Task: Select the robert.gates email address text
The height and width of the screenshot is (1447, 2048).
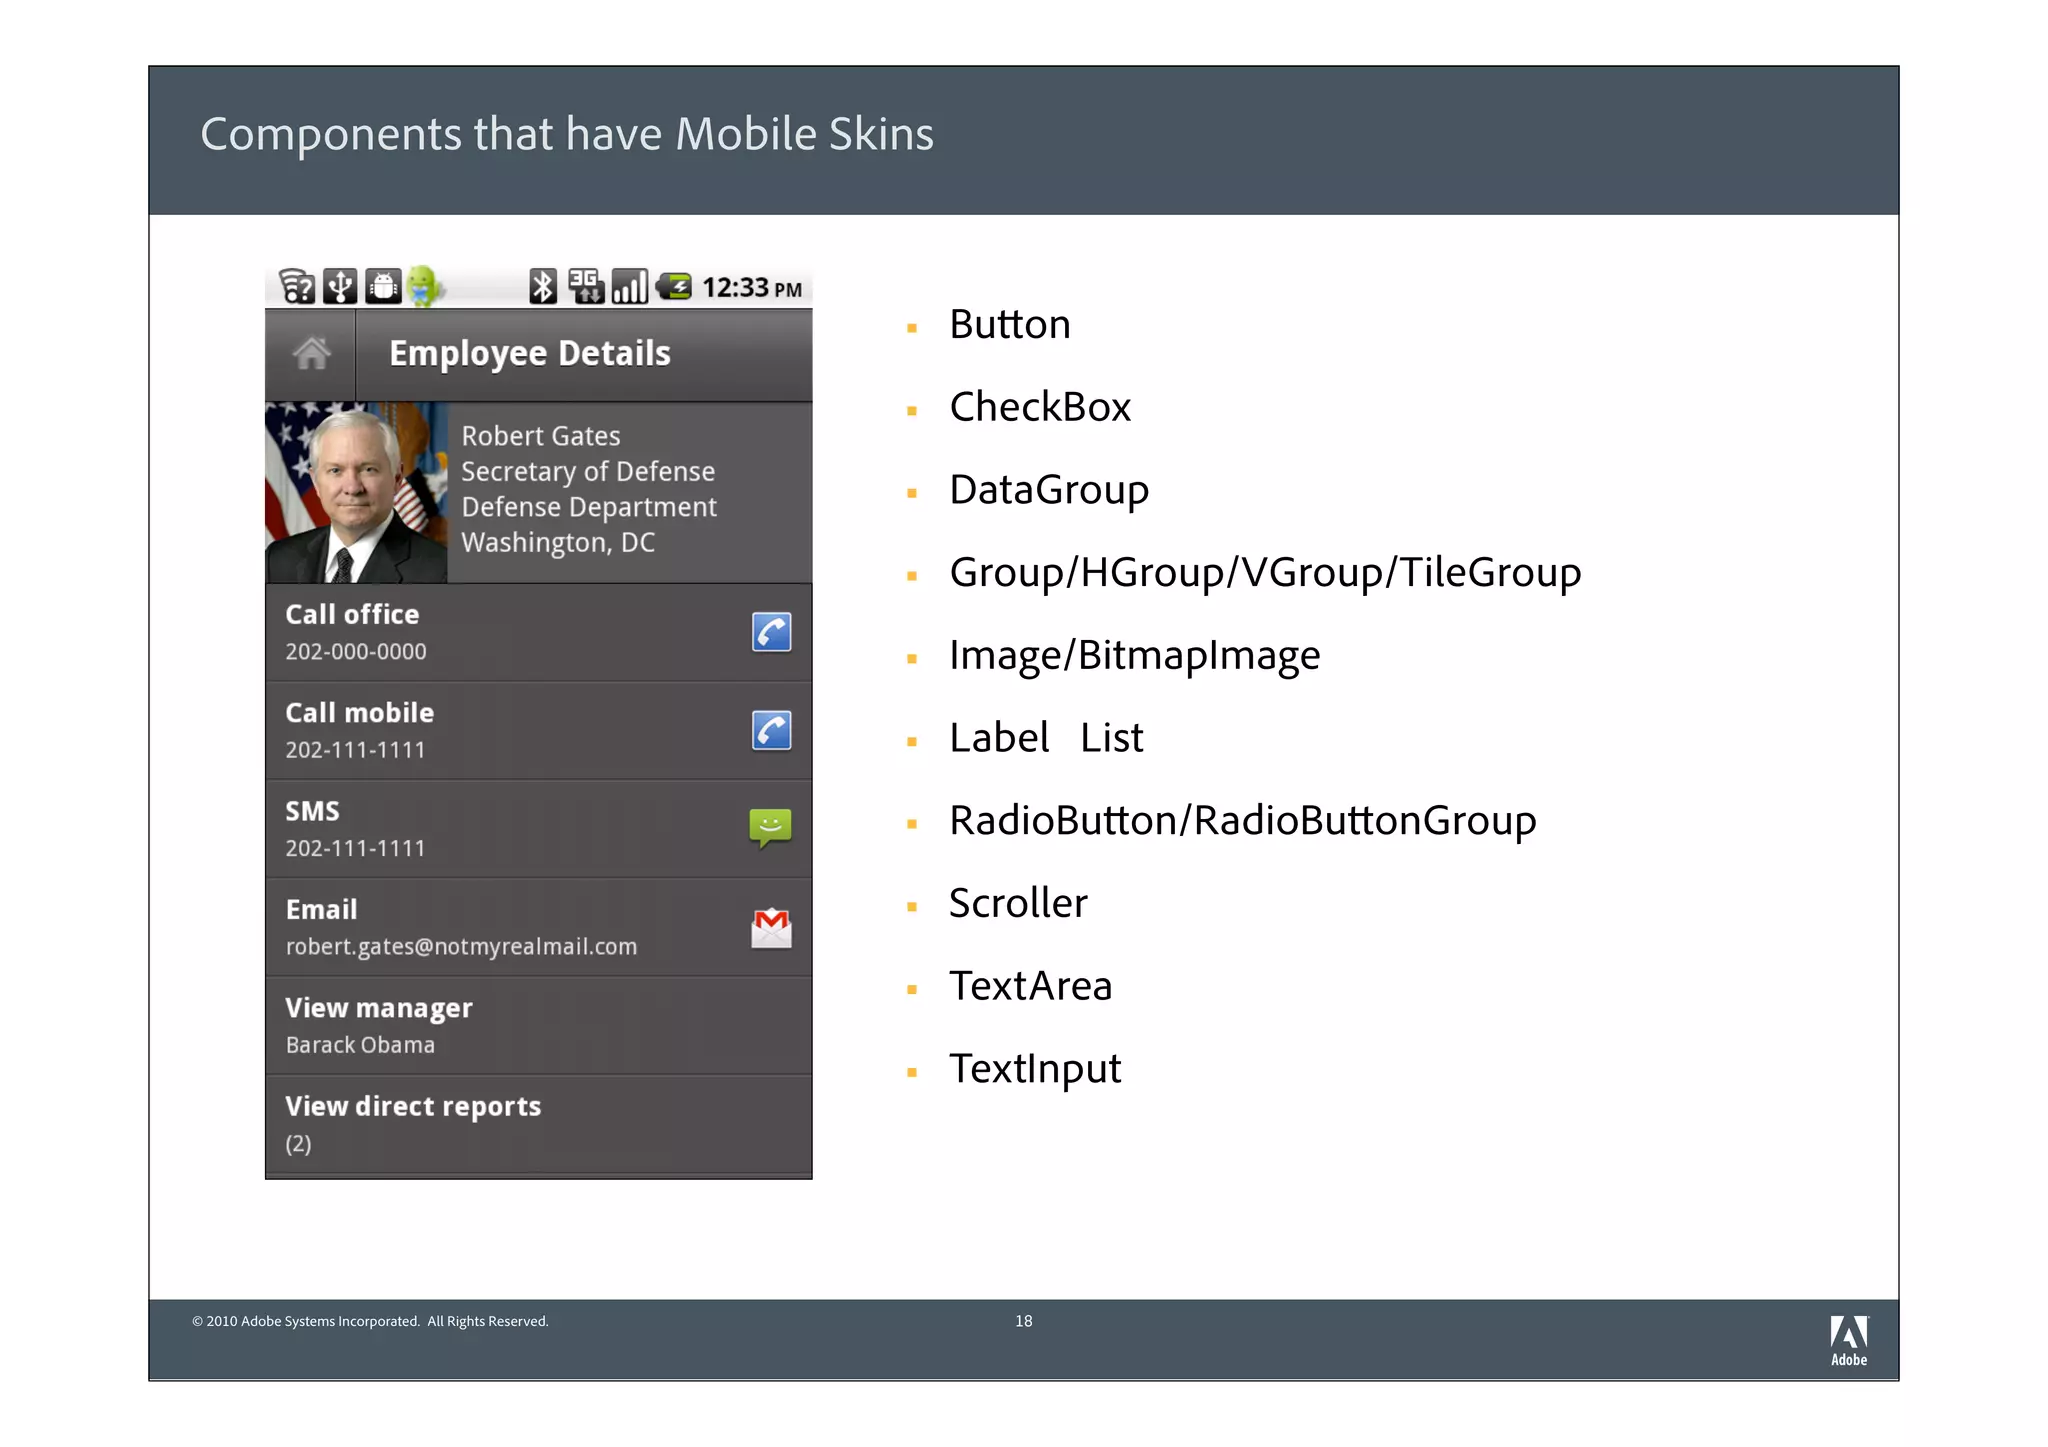Action: pyautogui.click(x=461, y=946)
